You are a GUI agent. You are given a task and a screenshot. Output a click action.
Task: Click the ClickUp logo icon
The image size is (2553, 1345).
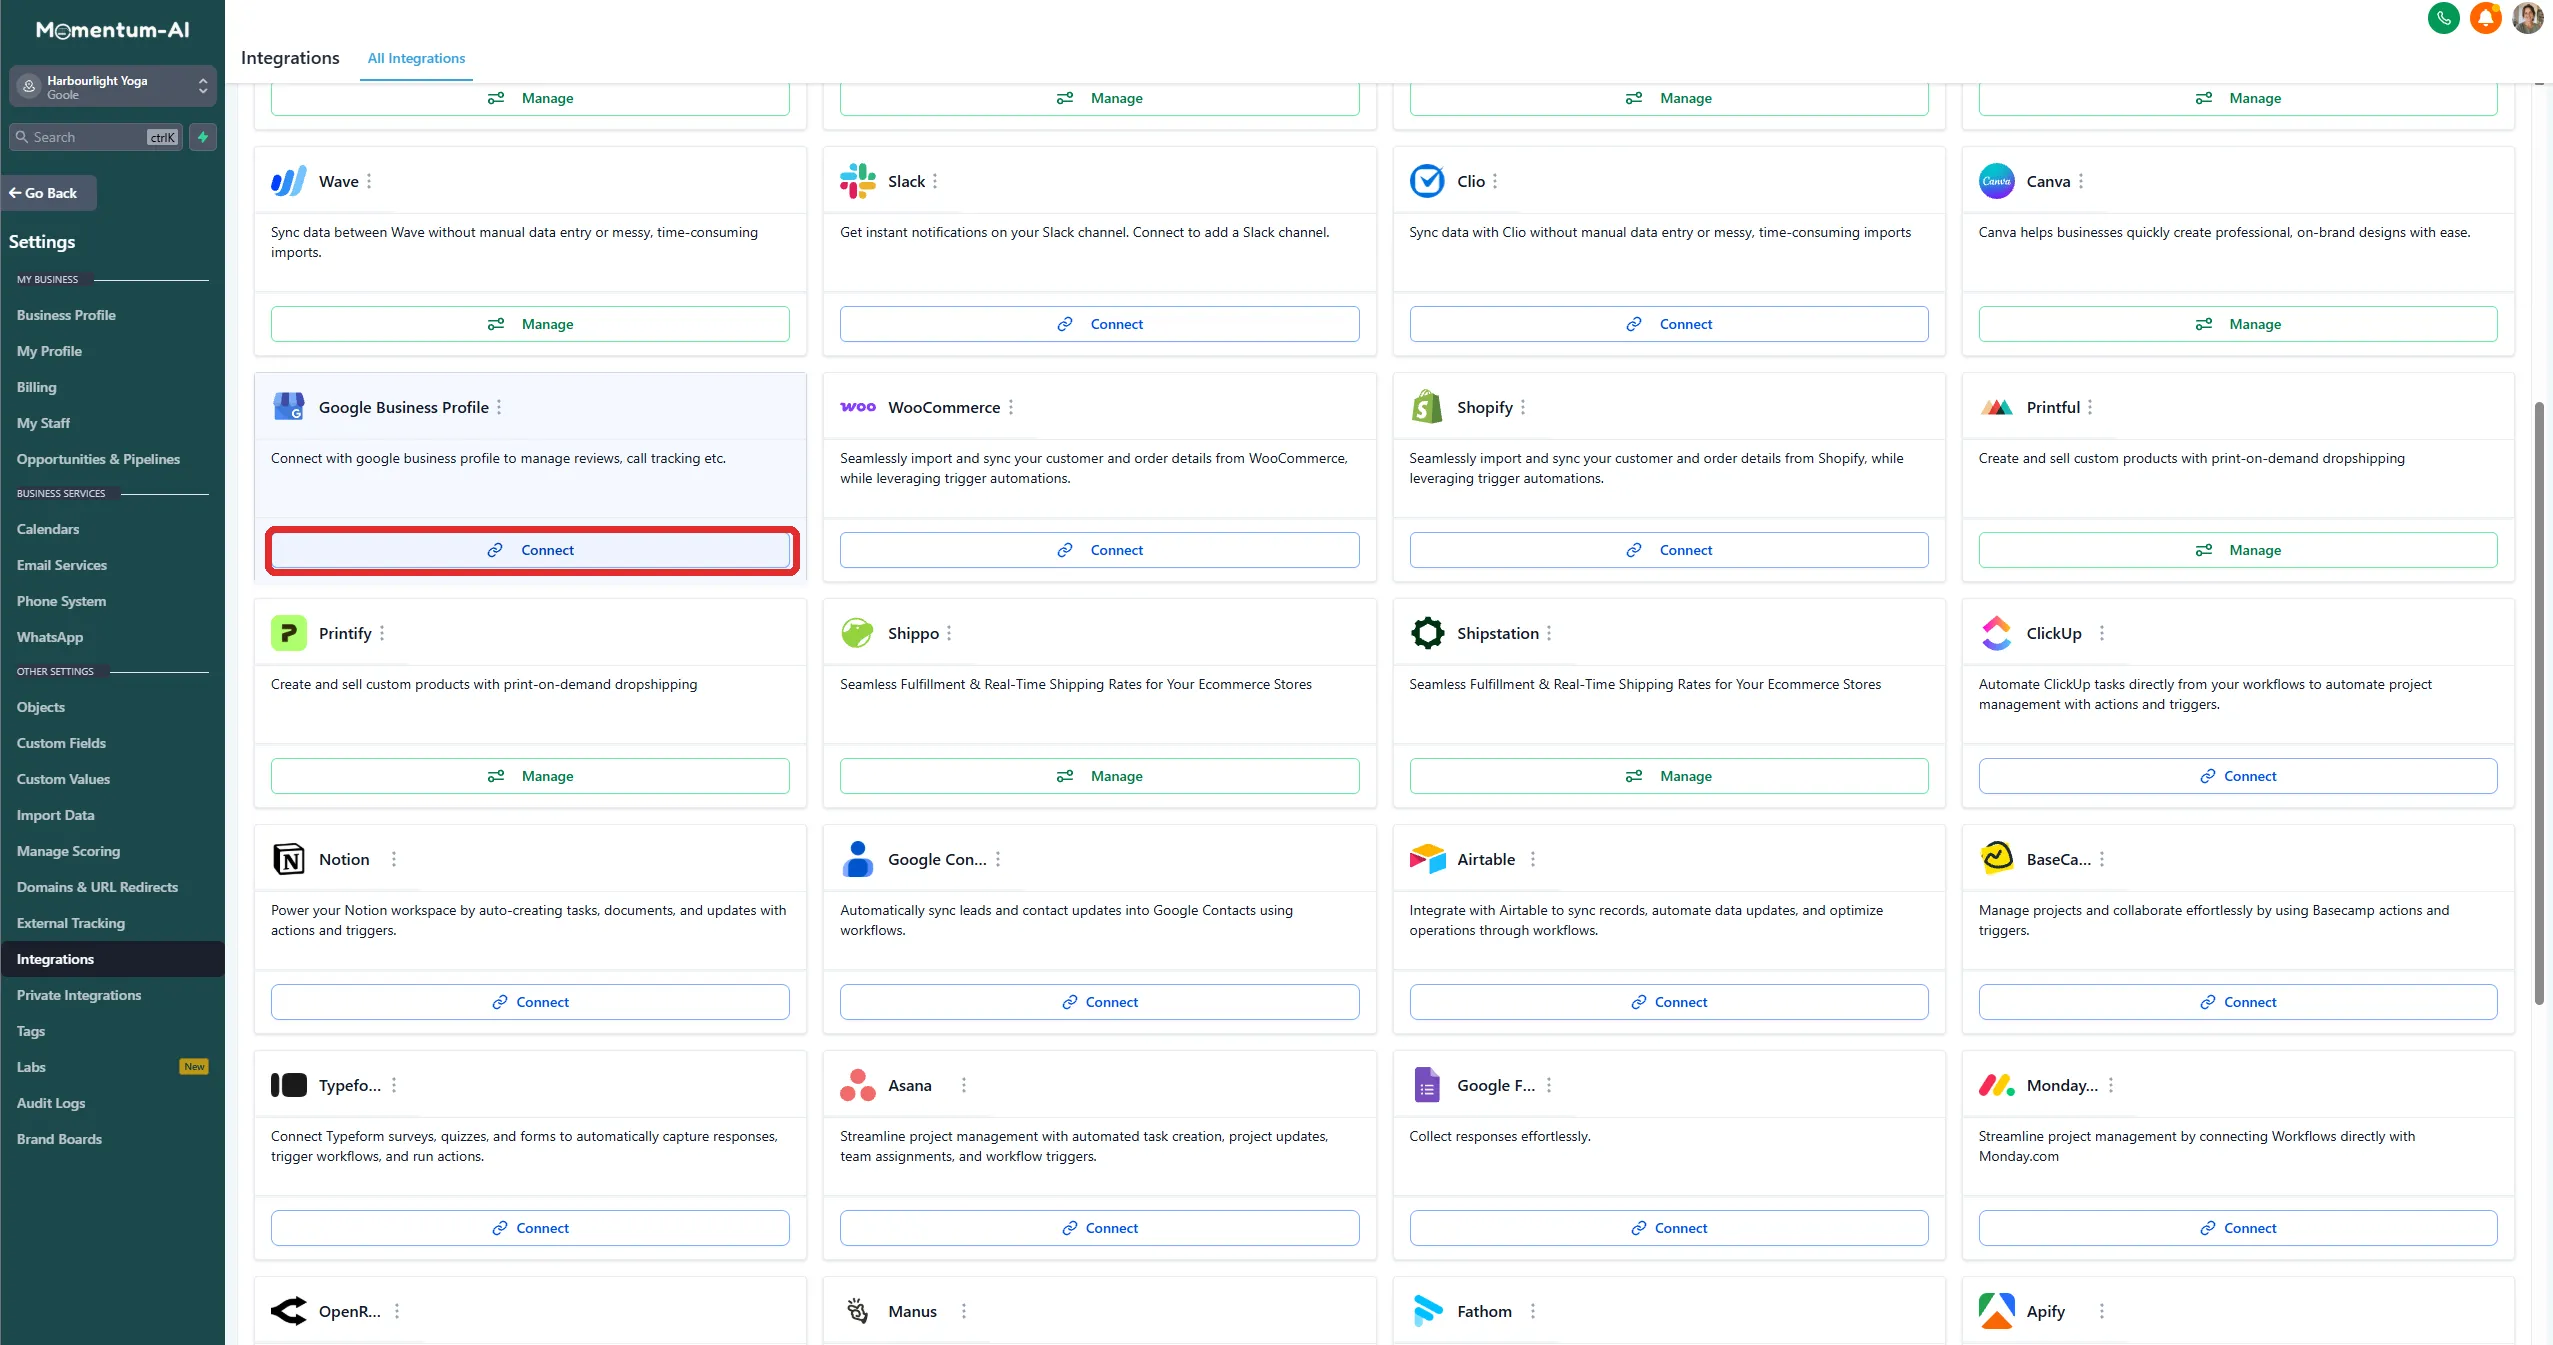click(1996, 633)
